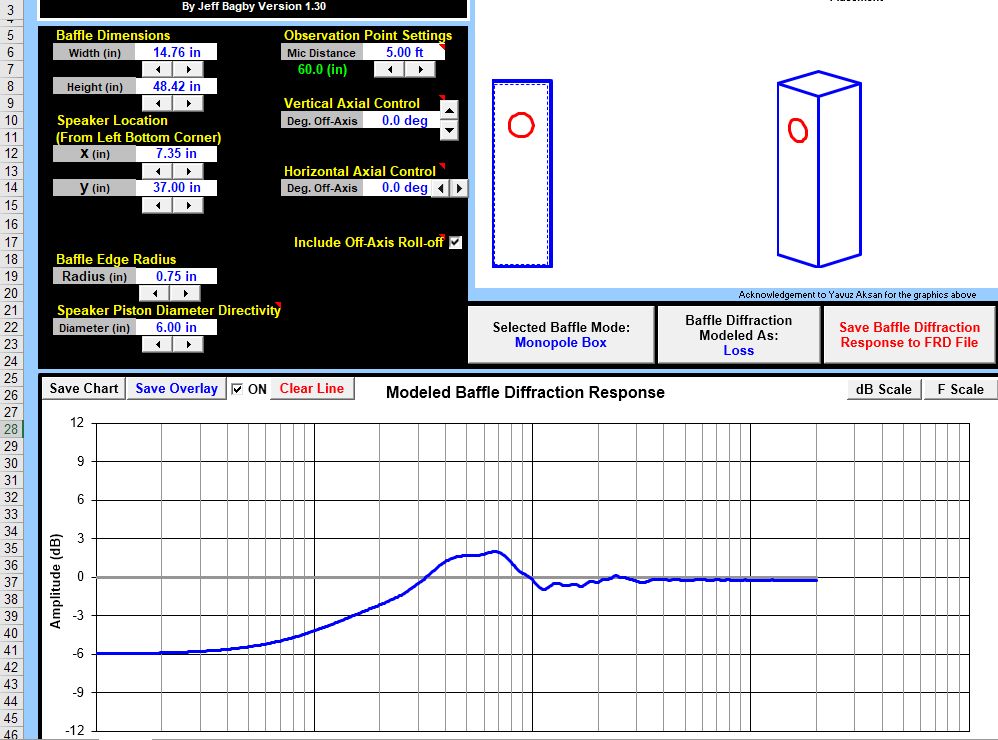
Task: Select the Width value 14.76 in cell
Action: coord(176,52)
